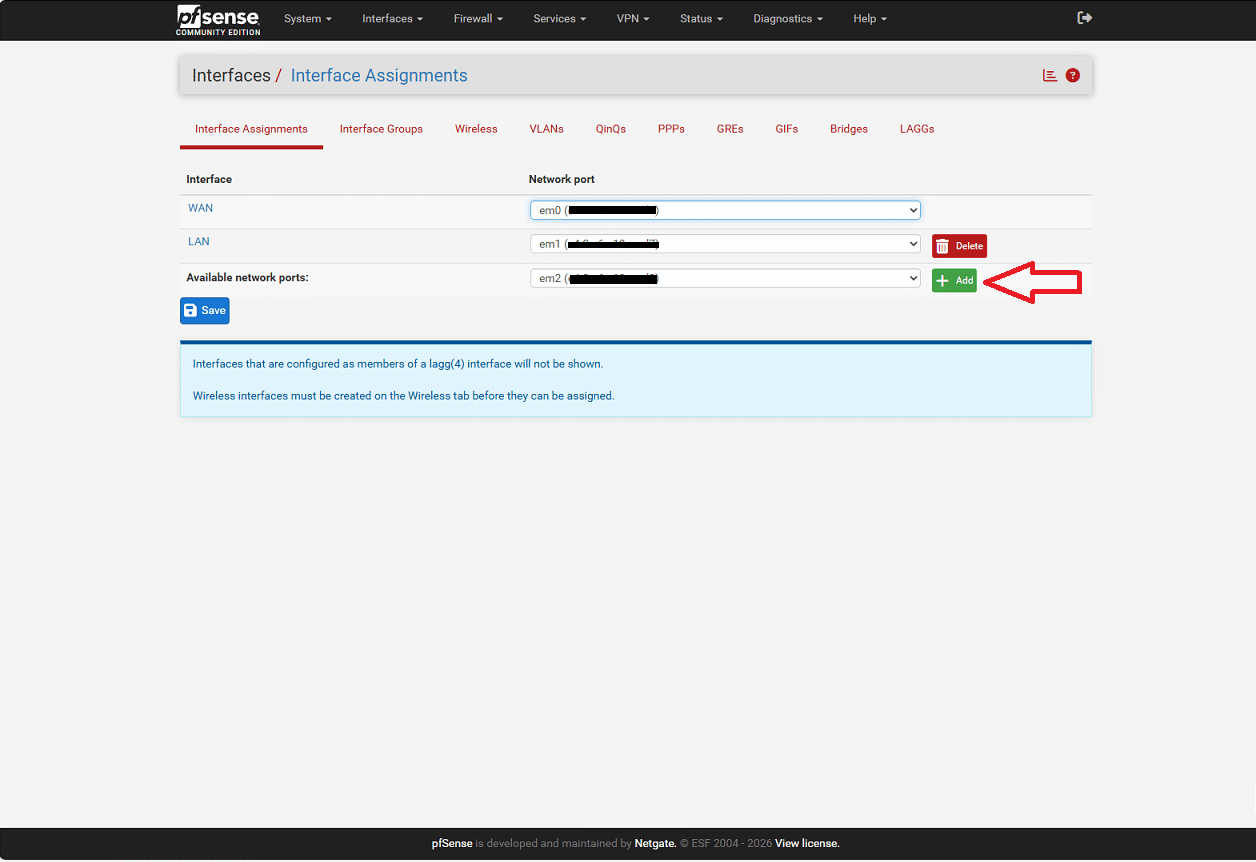Viewport: 1256px width, 862px height.
Task: Open the Diagnostics menu
Action: pos(788,19)
